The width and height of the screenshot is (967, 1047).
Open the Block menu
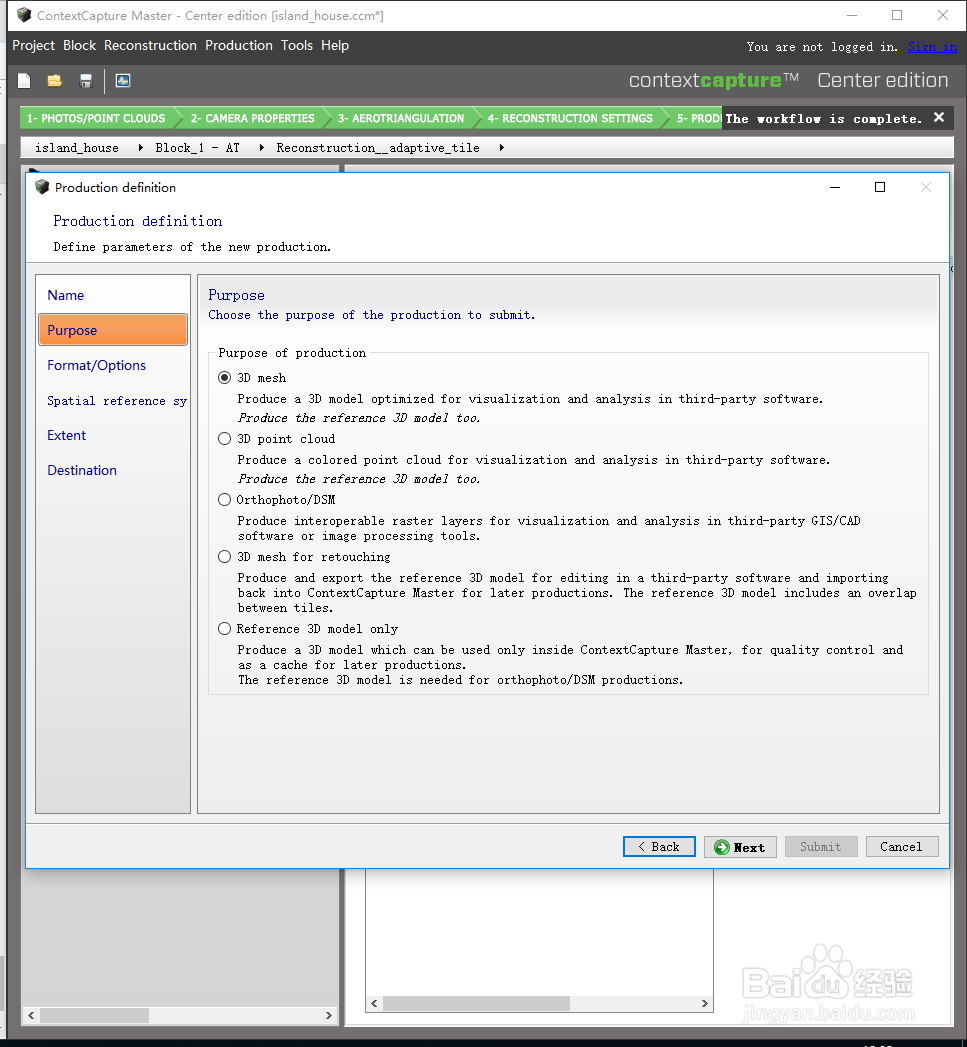click(79, 45)
